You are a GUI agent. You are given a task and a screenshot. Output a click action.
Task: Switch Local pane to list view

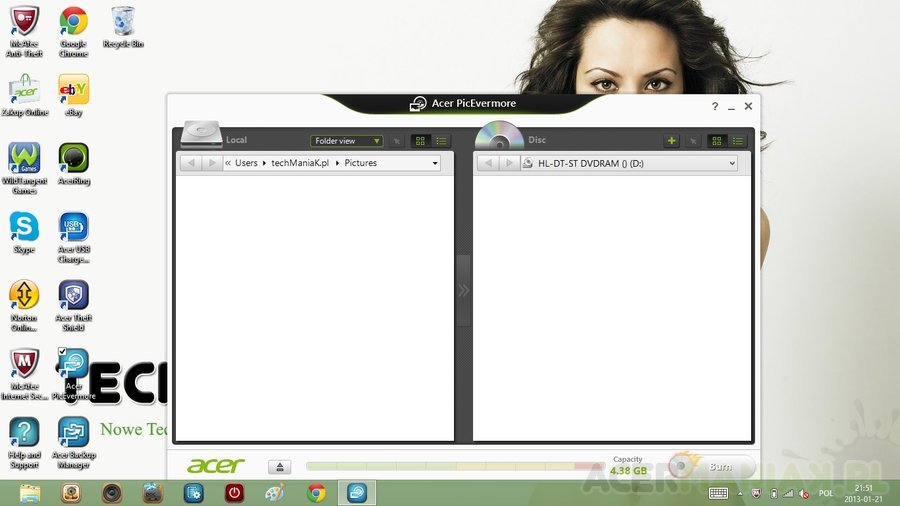441,141
